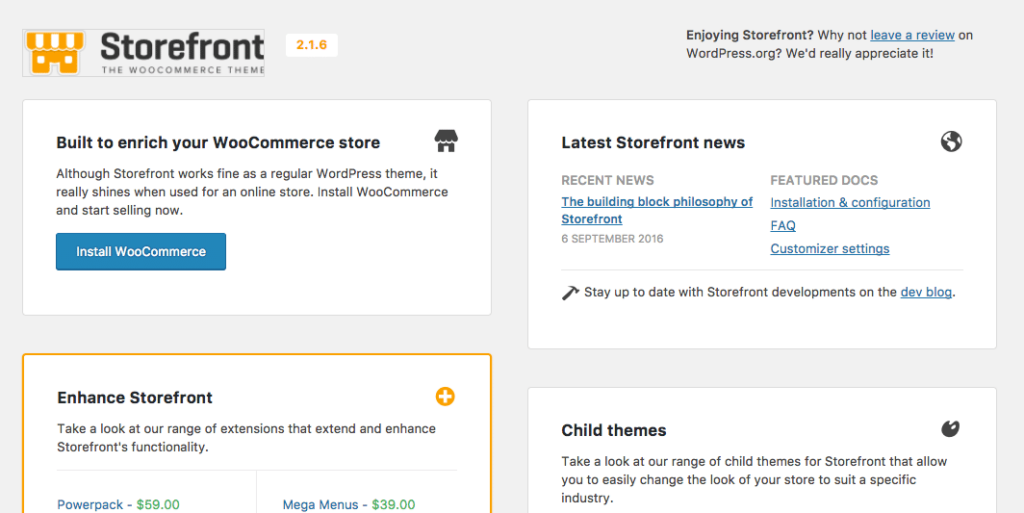Click the Latest Storefront news heading
This screenshot has width=1024, height=513.
[653, 143]
